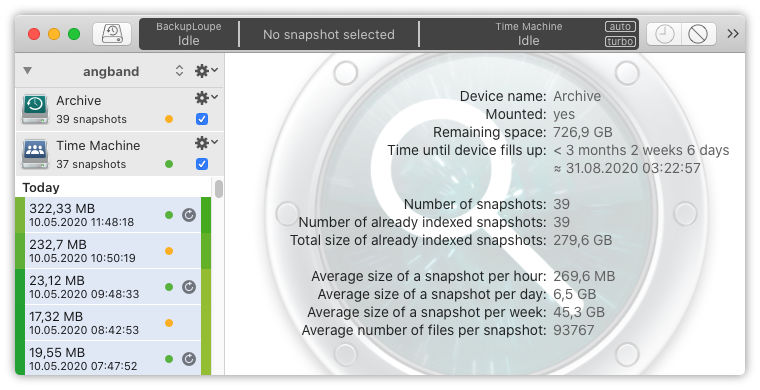Viewport: 760px width, 390px height.
Task: Click reindex icon on 07:47:52 snapshot
Action: tap(189, 359)
